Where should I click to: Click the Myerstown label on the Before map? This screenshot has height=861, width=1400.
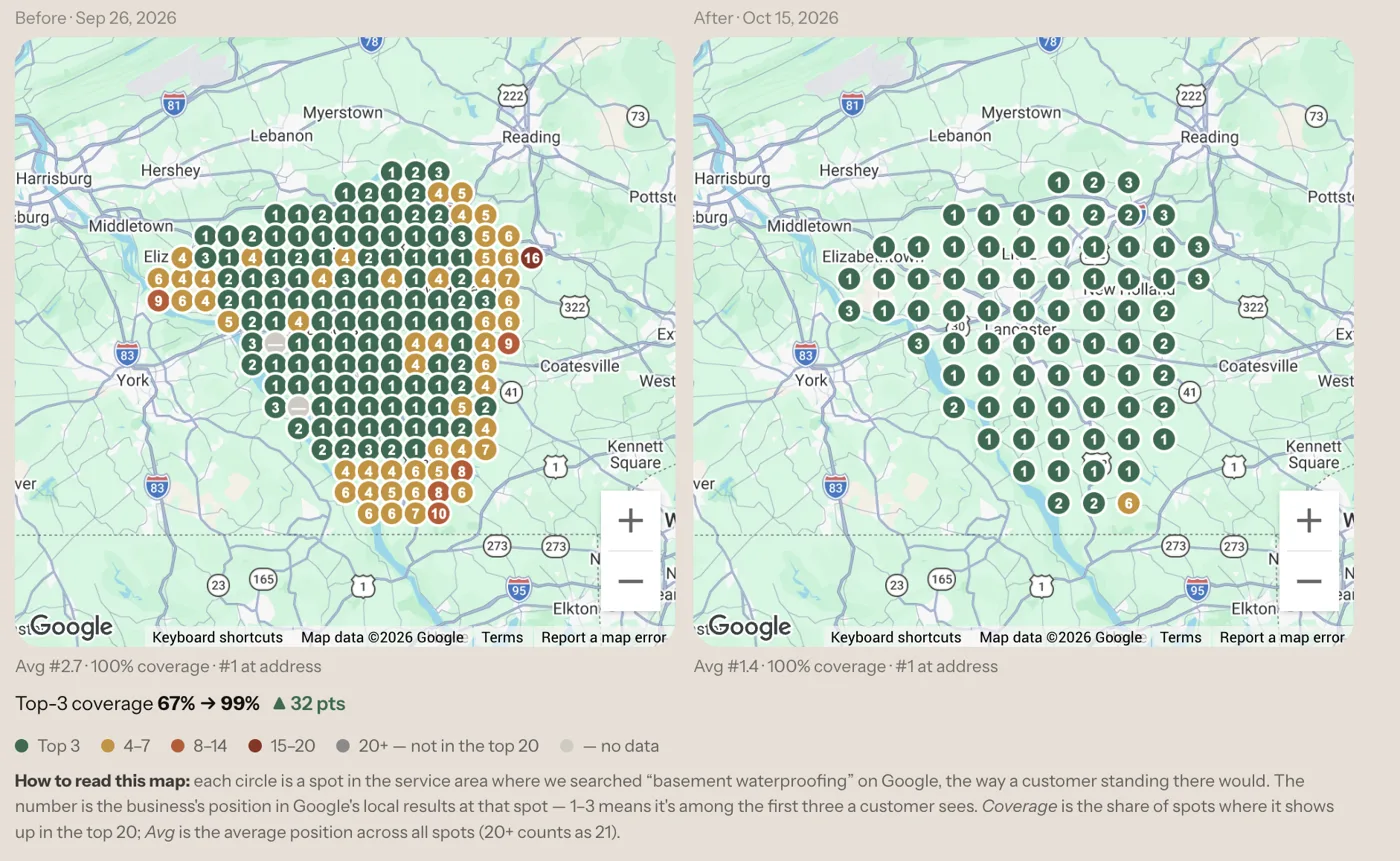[x=343, y=112]
